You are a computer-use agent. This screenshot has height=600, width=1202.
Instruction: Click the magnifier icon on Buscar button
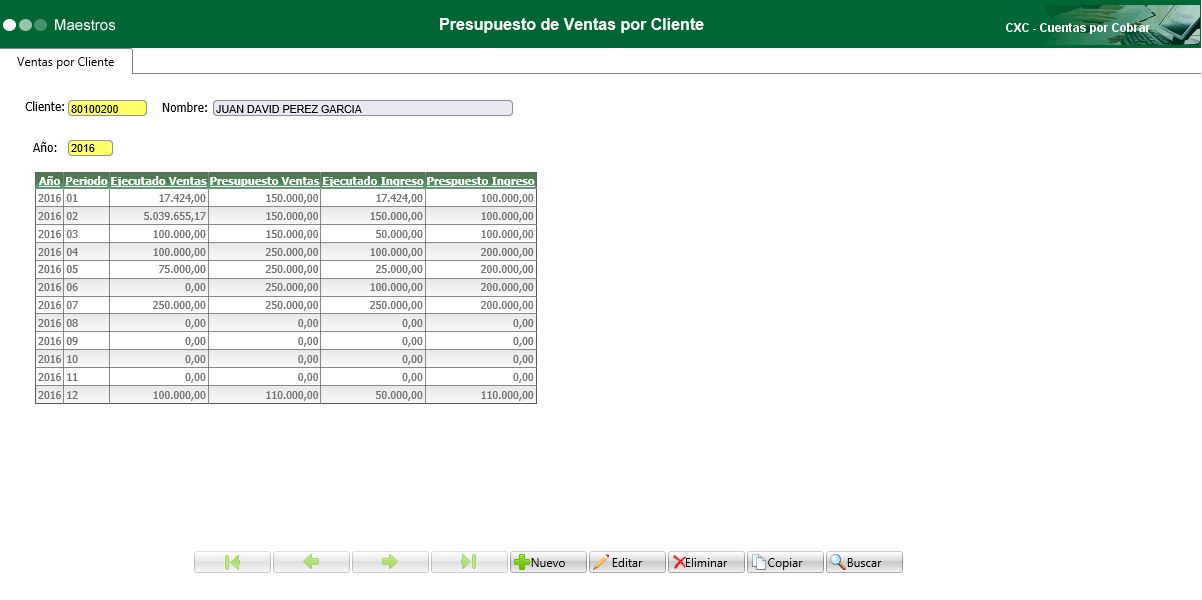click(837, 561)
